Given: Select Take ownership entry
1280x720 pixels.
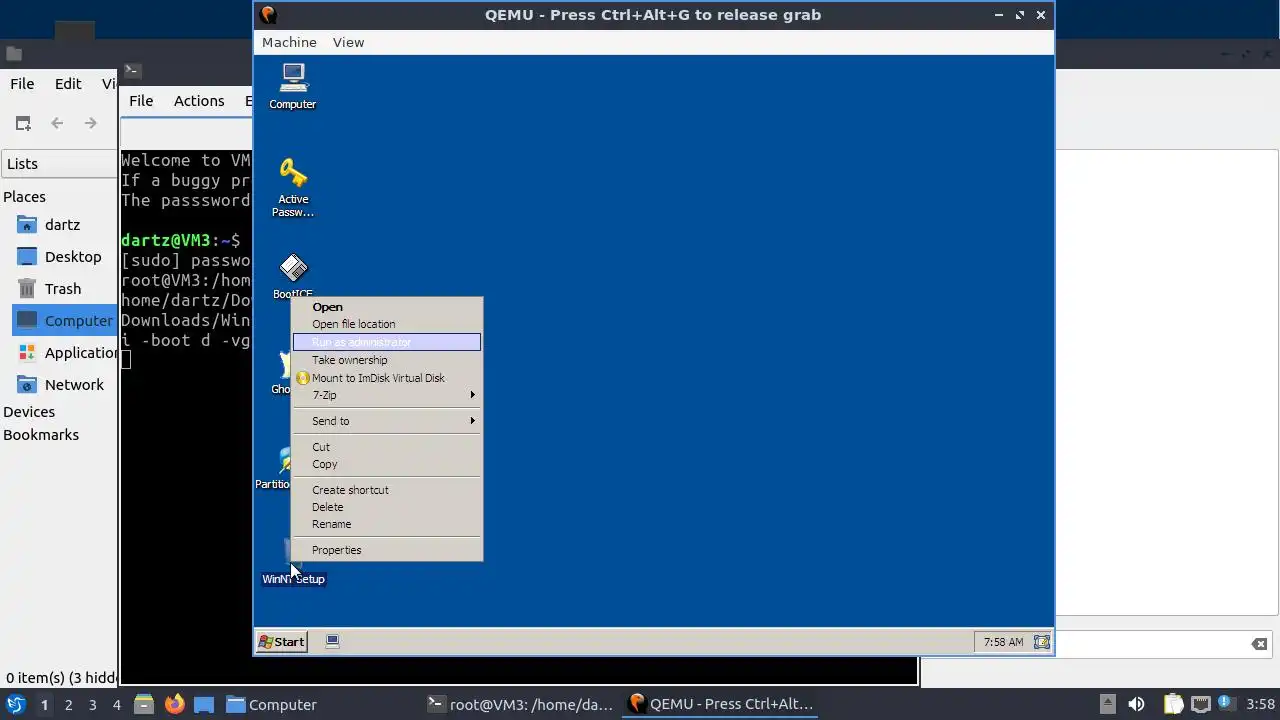Looking at the screenshot, I should [387, 360].
